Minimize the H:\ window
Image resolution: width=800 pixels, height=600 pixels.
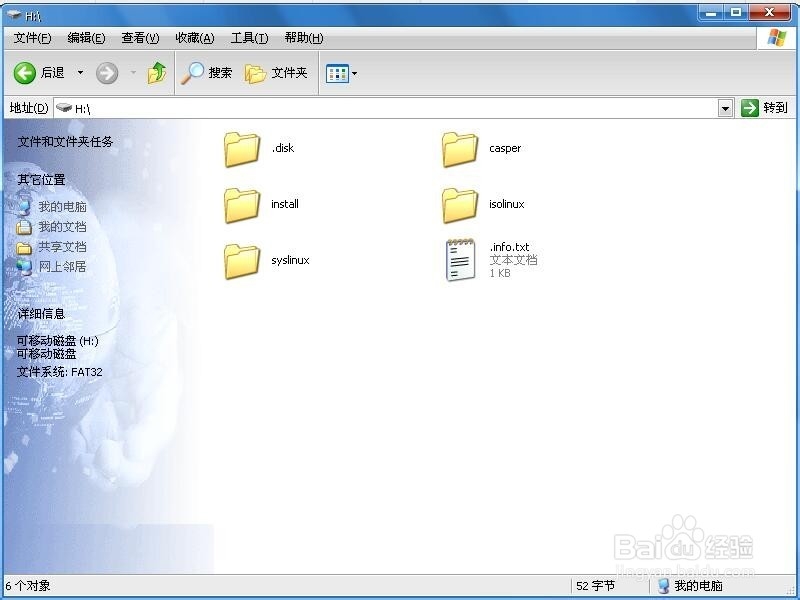point(711,13)
